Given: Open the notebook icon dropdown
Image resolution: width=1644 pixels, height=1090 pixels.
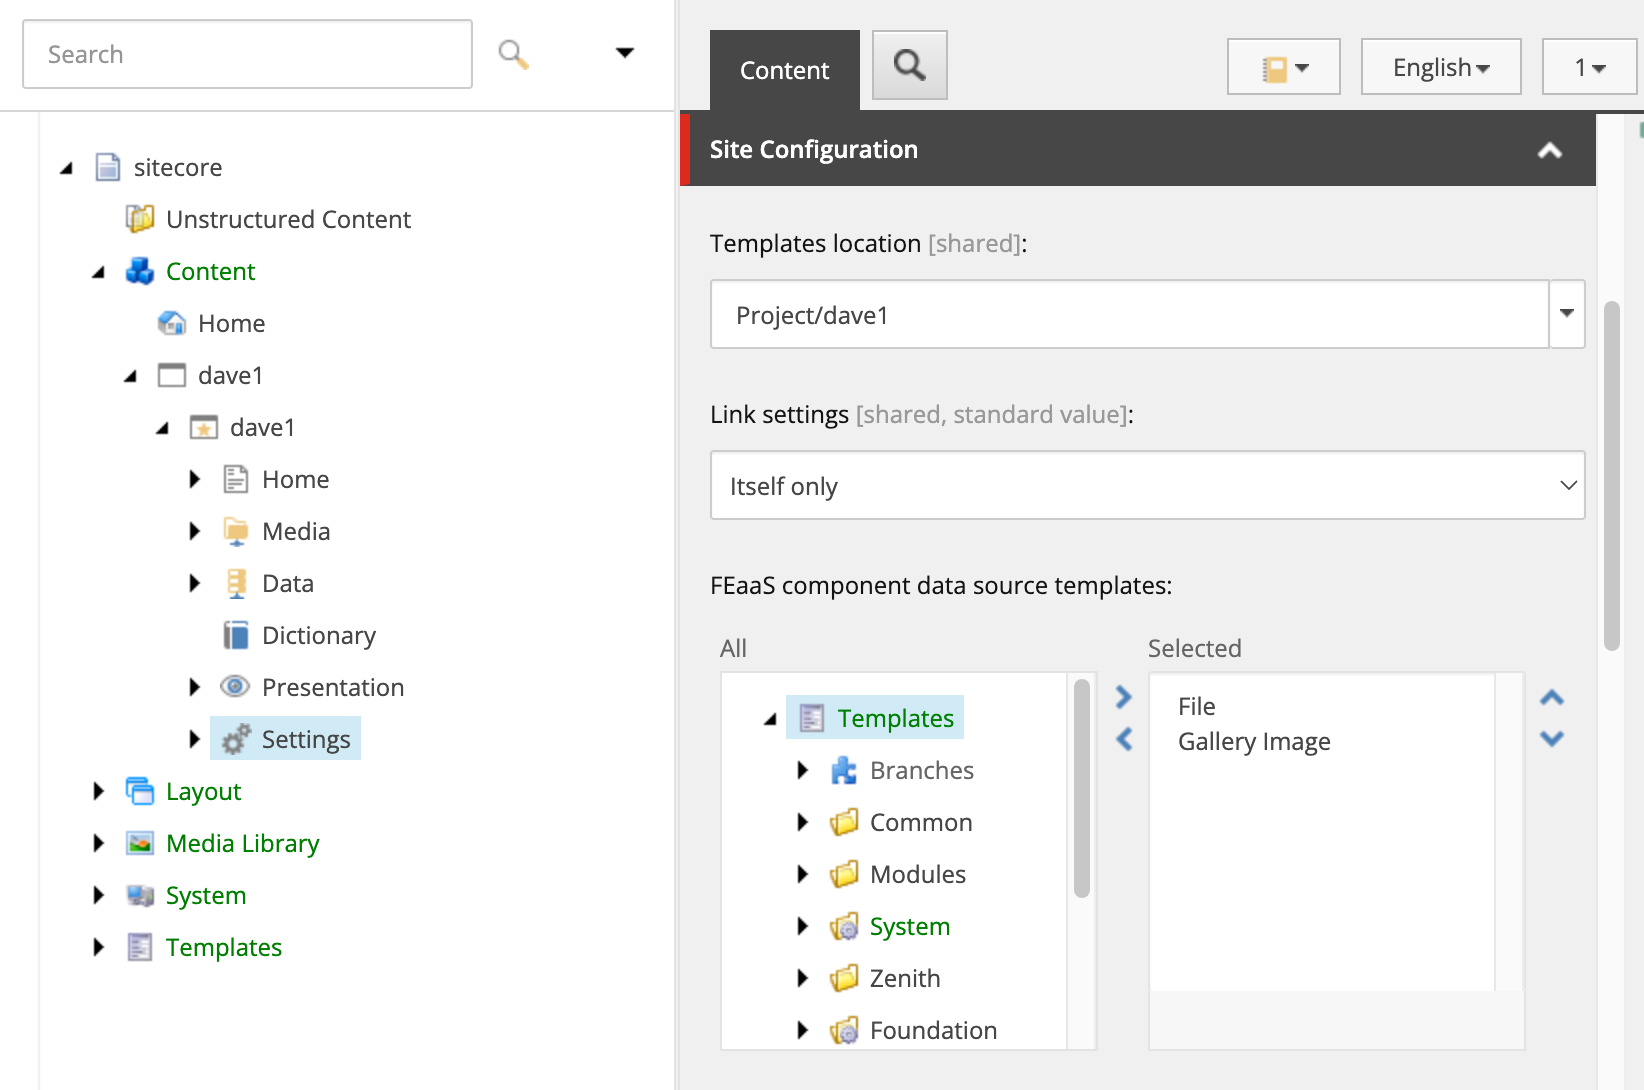Looking at the screenshot, I should (1284, 67).
